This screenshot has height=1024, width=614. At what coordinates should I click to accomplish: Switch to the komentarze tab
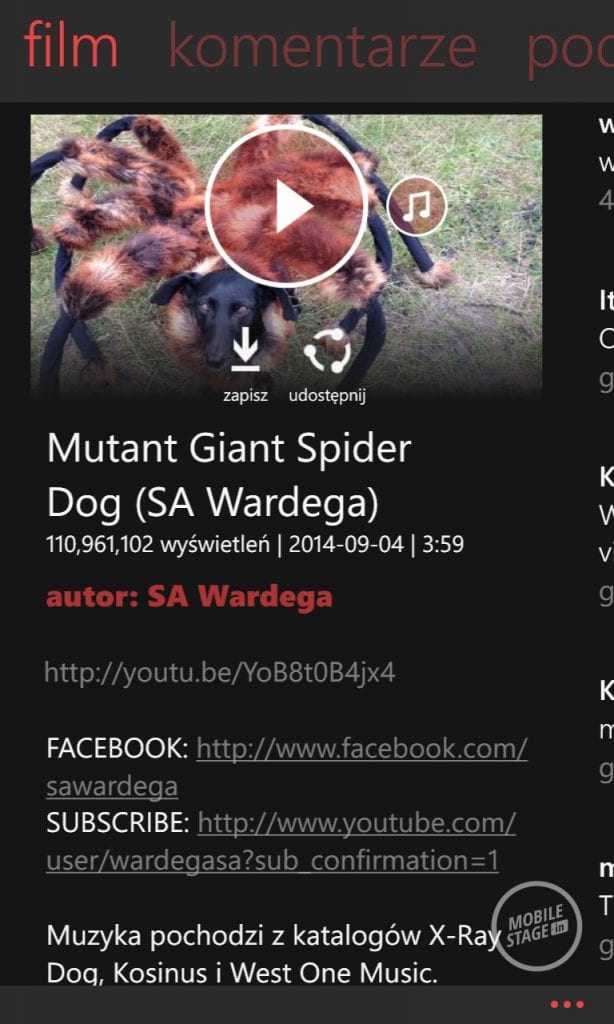point(322,47)
